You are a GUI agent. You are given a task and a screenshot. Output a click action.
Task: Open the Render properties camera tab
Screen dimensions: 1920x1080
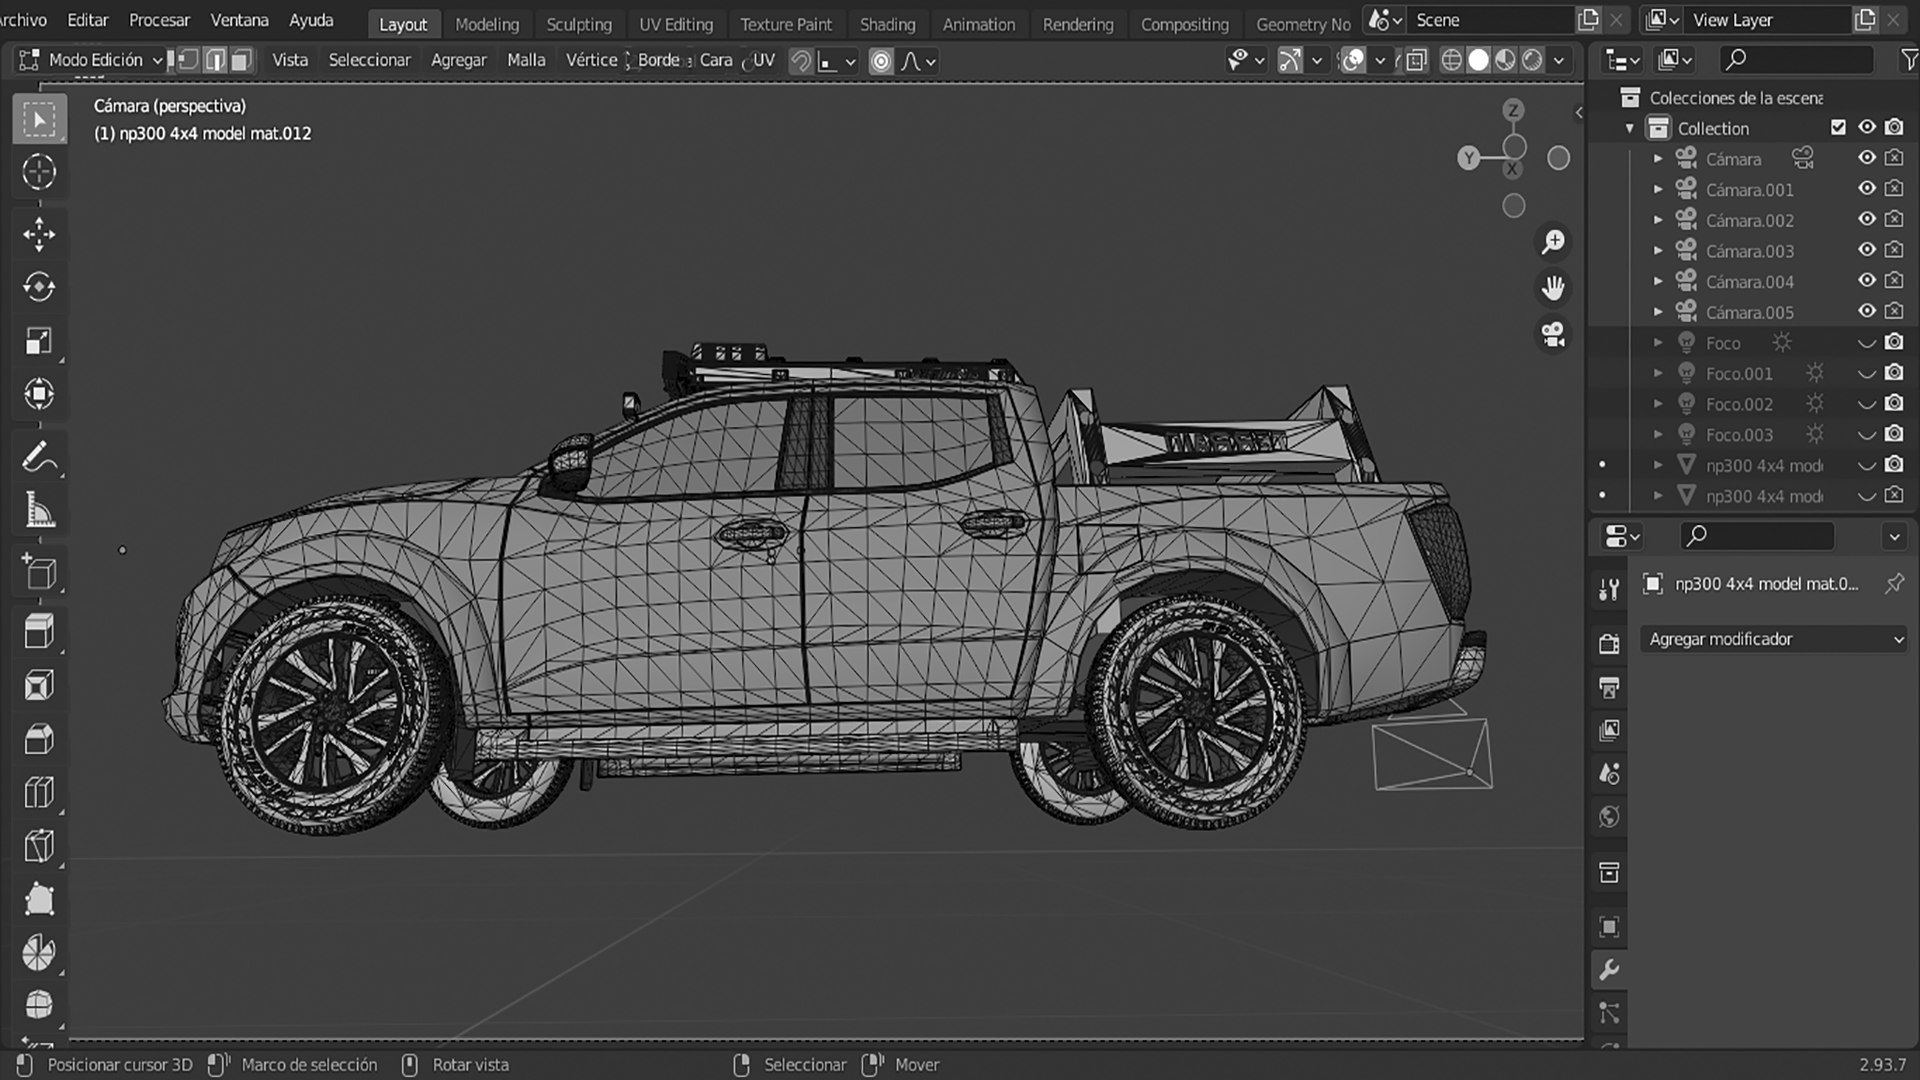point(1609,644)
